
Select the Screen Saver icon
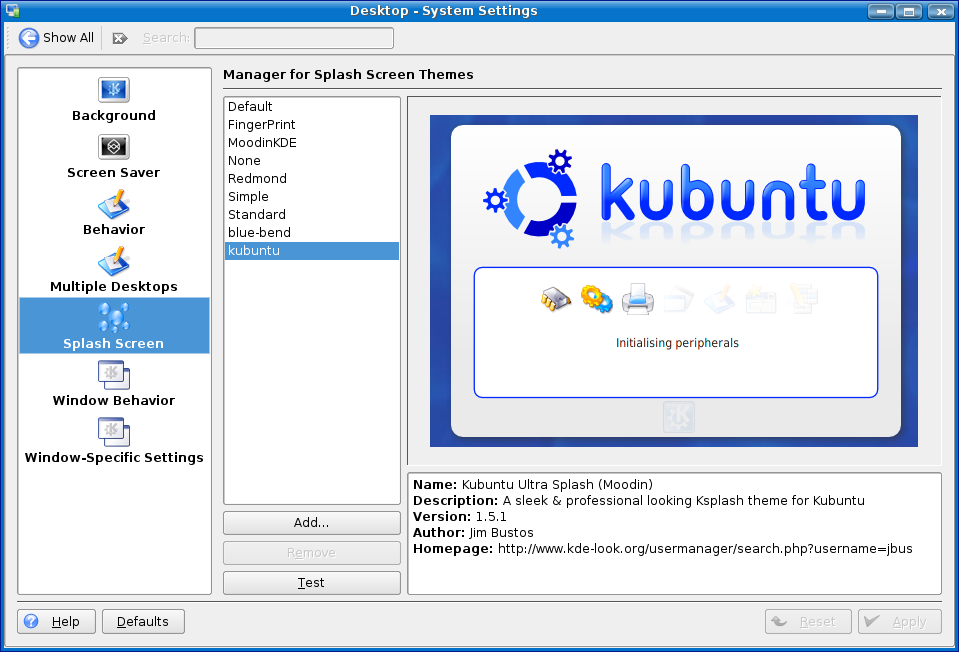(x=114, y=147)
